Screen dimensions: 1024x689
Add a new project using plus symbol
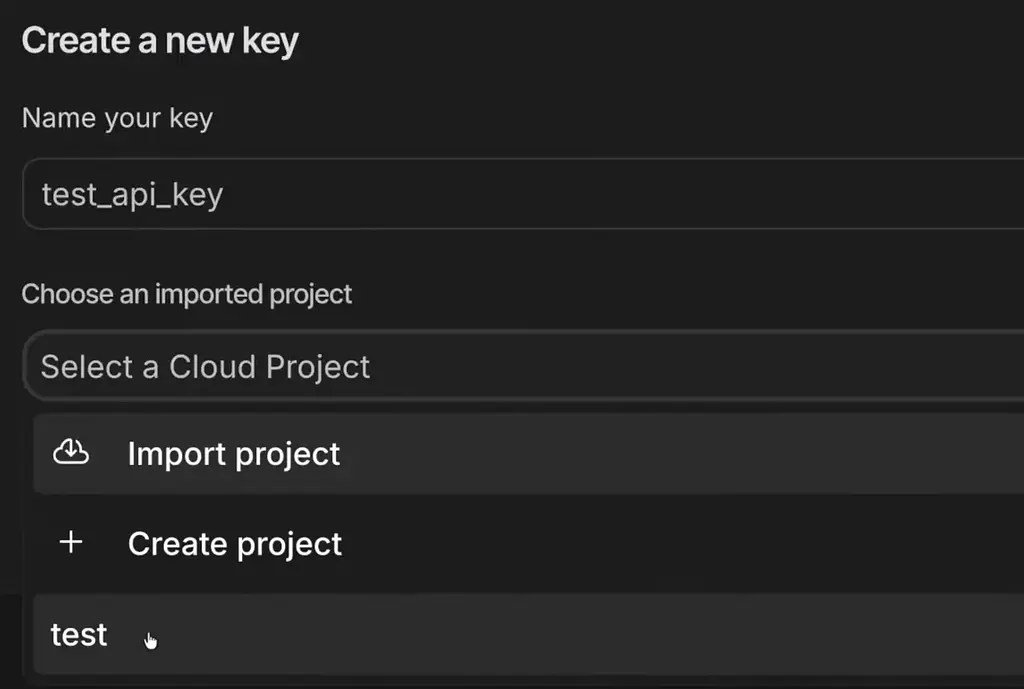click(71, 543)
